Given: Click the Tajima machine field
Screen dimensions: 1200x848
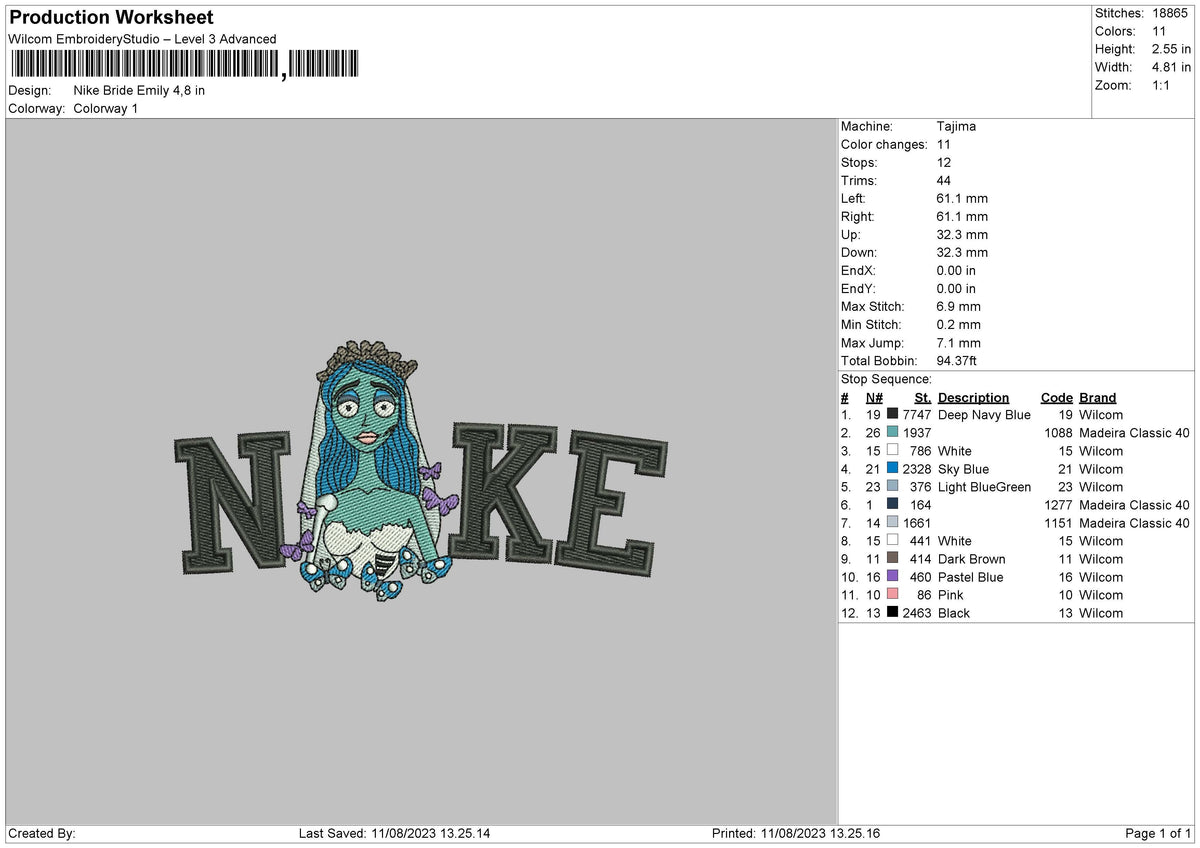Looking at the screenshot, I should click(957, 126).
